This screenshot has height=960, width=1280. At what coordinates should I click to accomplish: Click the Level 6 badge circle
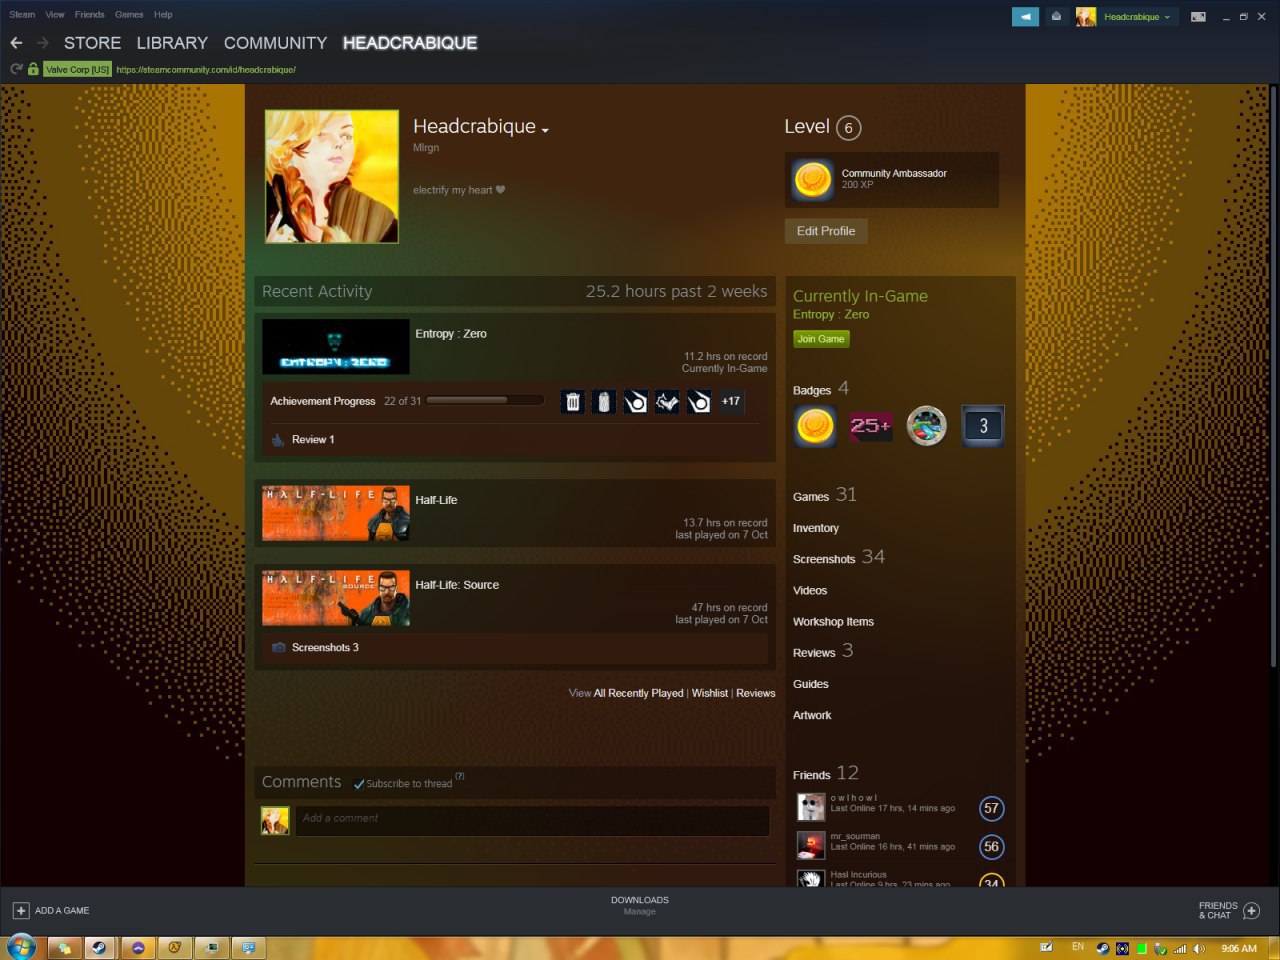click(x=848, y=128)
